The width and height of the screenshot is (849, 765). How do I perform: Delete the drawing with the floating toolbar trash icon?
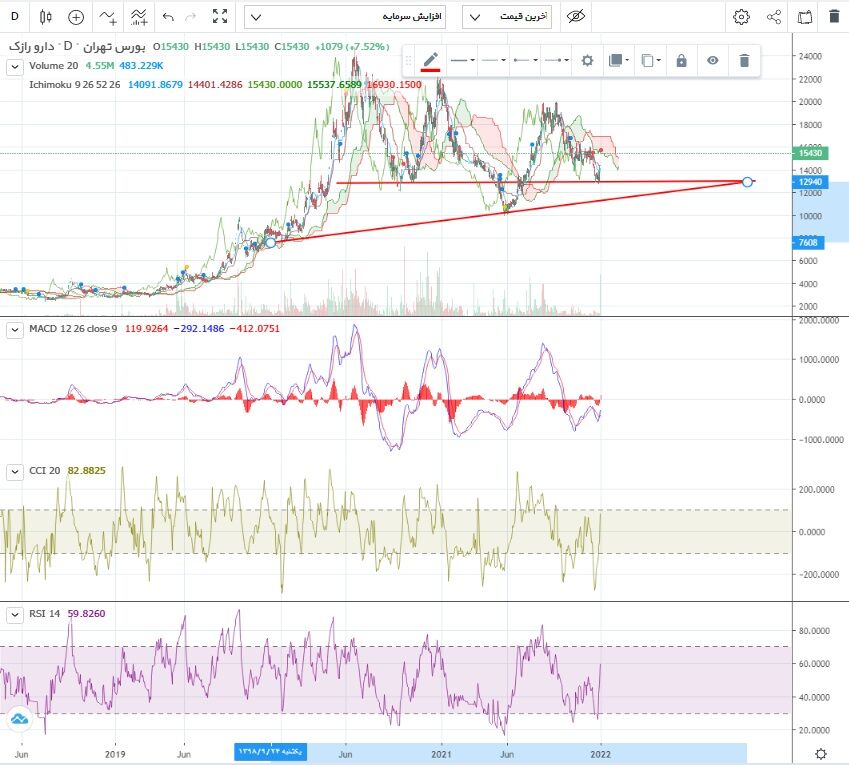coord(744,61)
